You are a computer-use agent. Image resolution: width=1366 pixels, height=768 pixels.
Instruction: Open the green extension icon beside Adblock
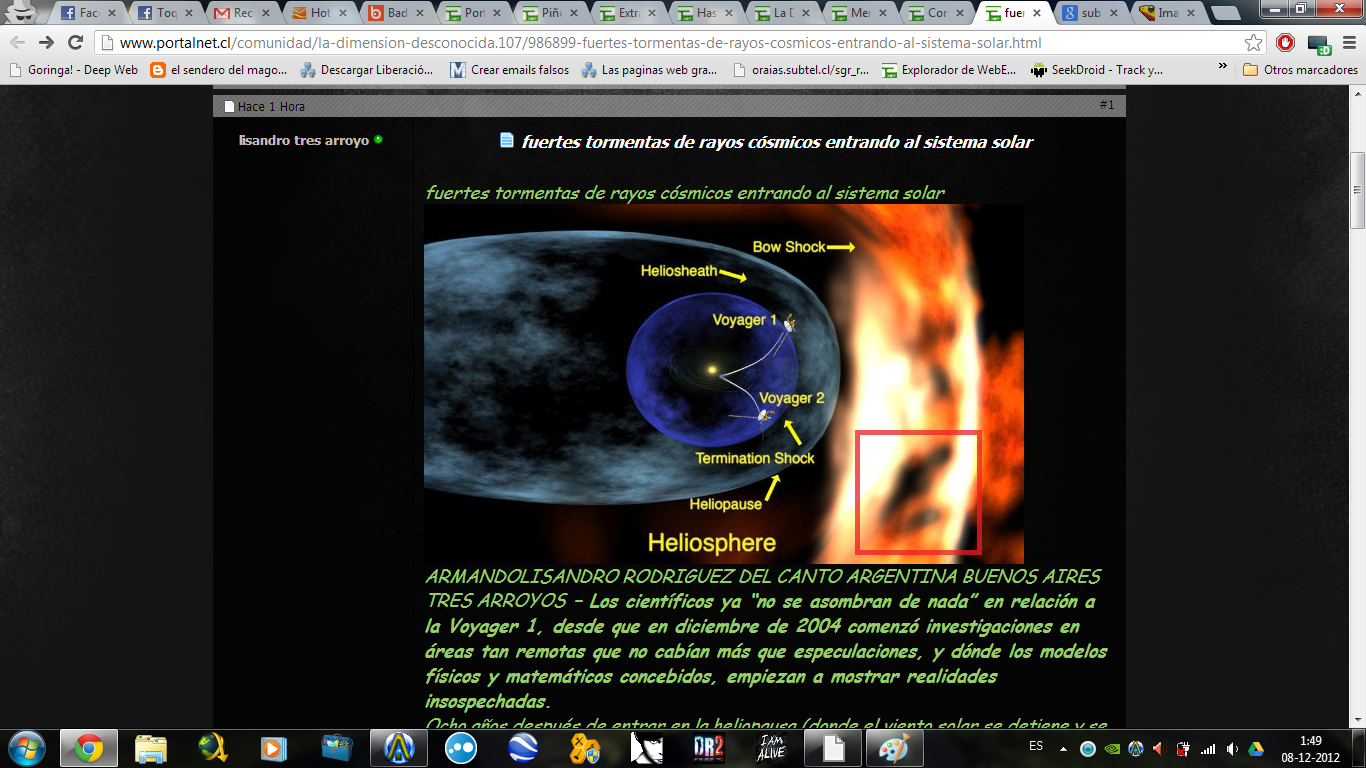click(1321, 44)
